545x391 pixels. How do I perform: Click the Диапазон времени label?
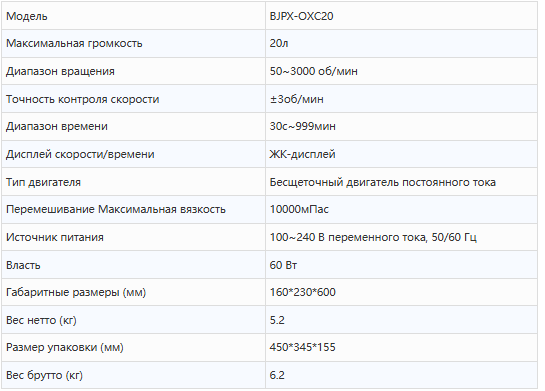(x=57, y=126)
